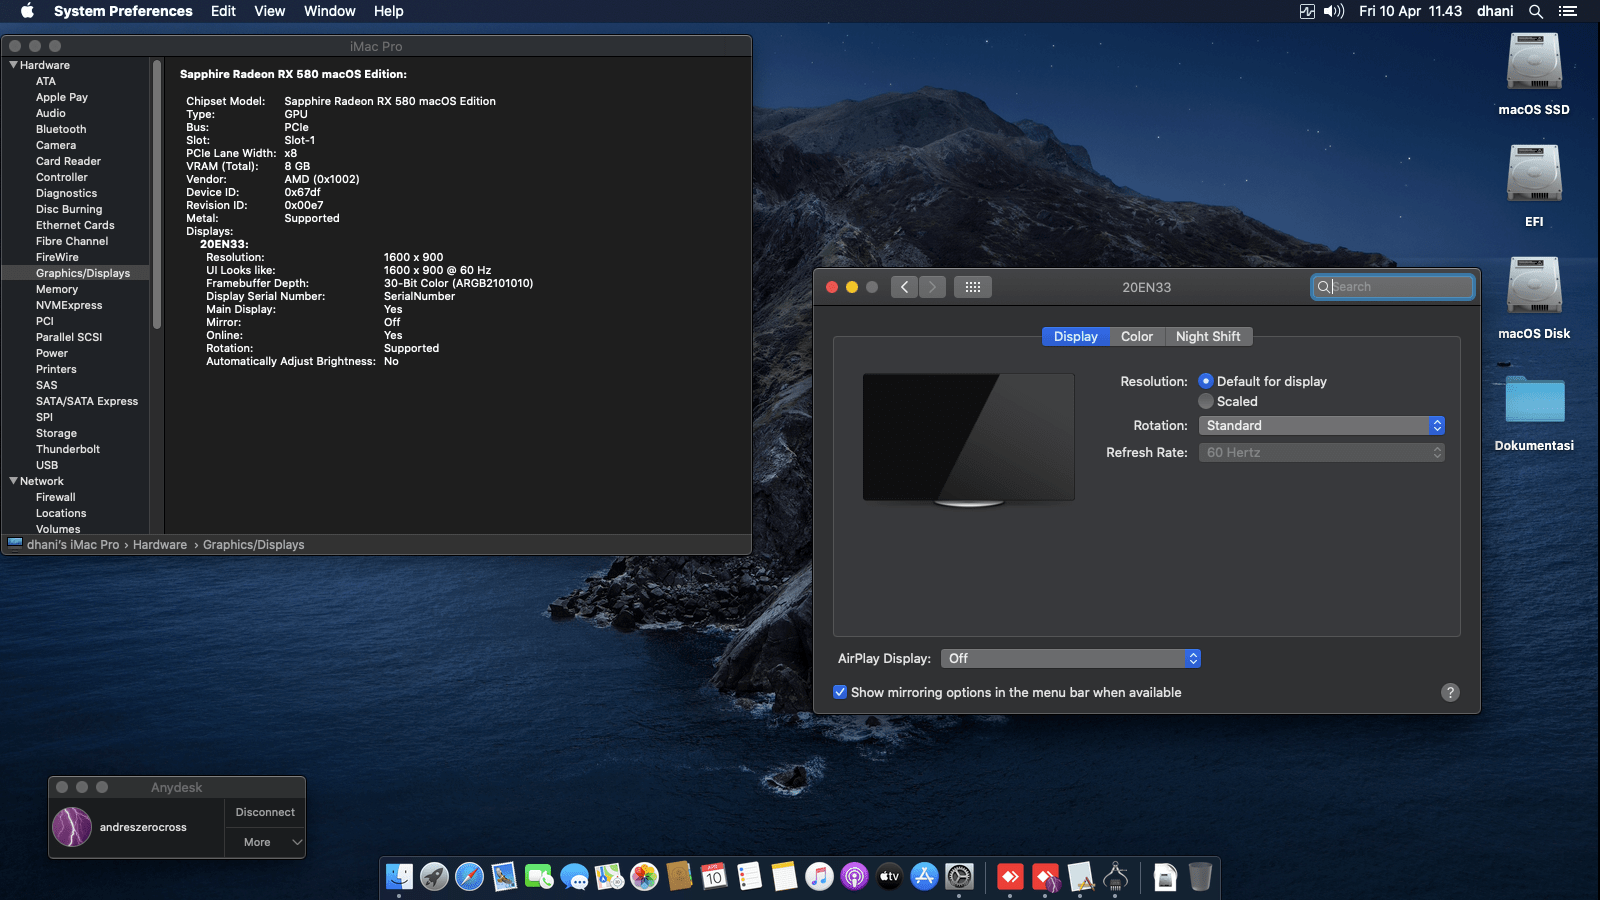Open the Refresh Rate dropdown
Image resolution: width=1600 pixels, height=900 pixels.
[x=1321, y=452]
